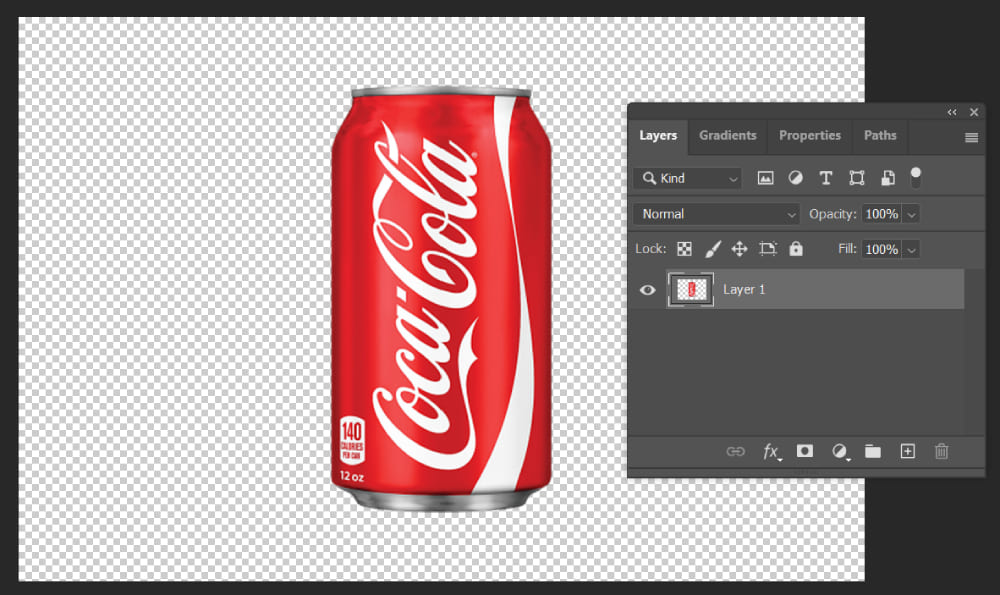Image resolution: width=1000 pixels, height=595 pixels.
Task: Select the Layer 1 thumbnail
Action: pyautogui.click(x=691, y=290)
